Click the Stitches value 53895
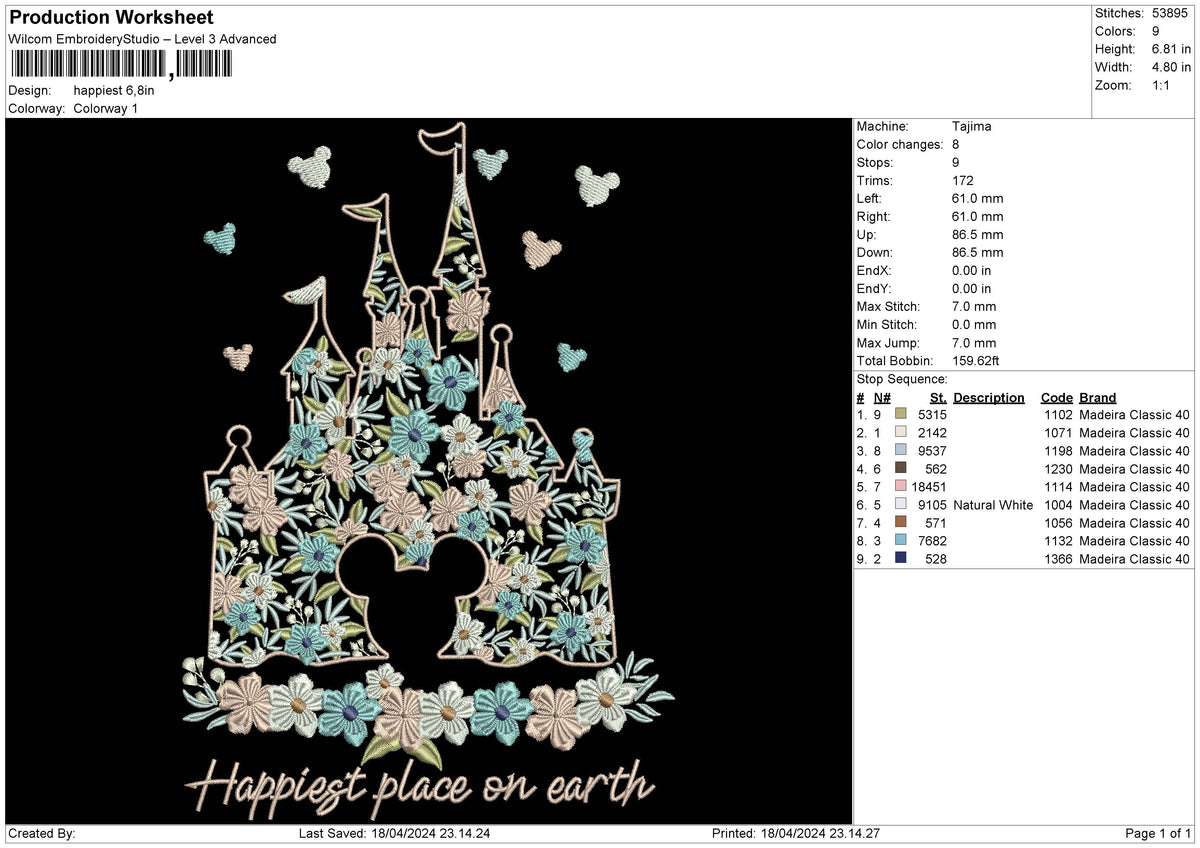This screenshot has width=1200, height=848. click(1172, 13)
